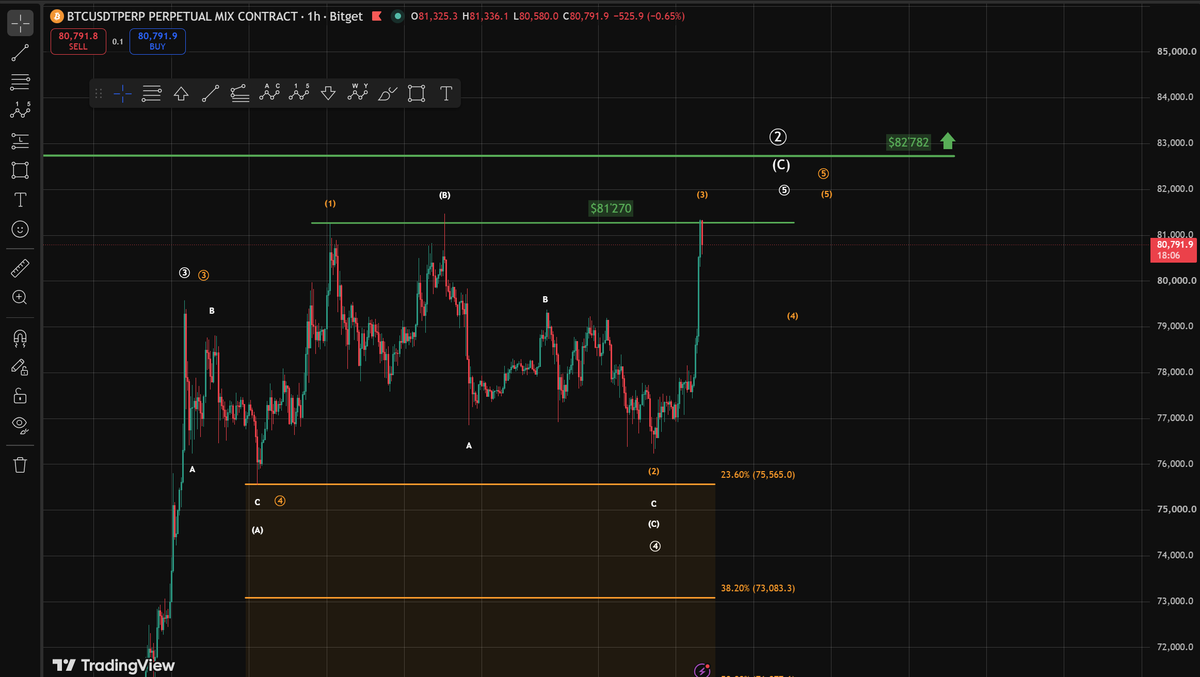Click the BTCUSDTPERP symbol title
The image size is (1200, 677).
pos(181,17)
